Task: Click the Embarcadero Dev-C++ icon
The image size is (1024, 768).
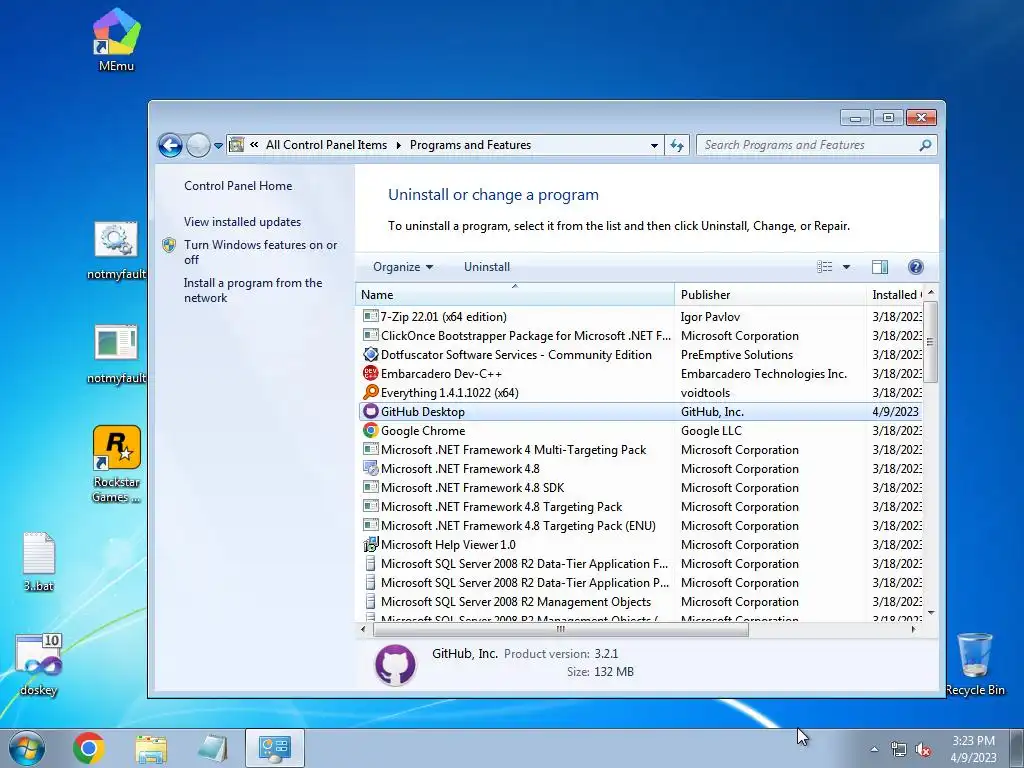Action: coord(370,374)
